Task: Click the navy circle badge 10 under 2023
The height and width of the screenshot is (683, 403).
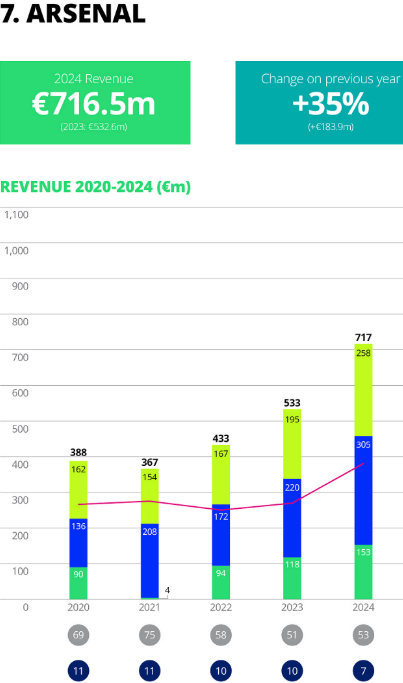Action: pos(292,671)
